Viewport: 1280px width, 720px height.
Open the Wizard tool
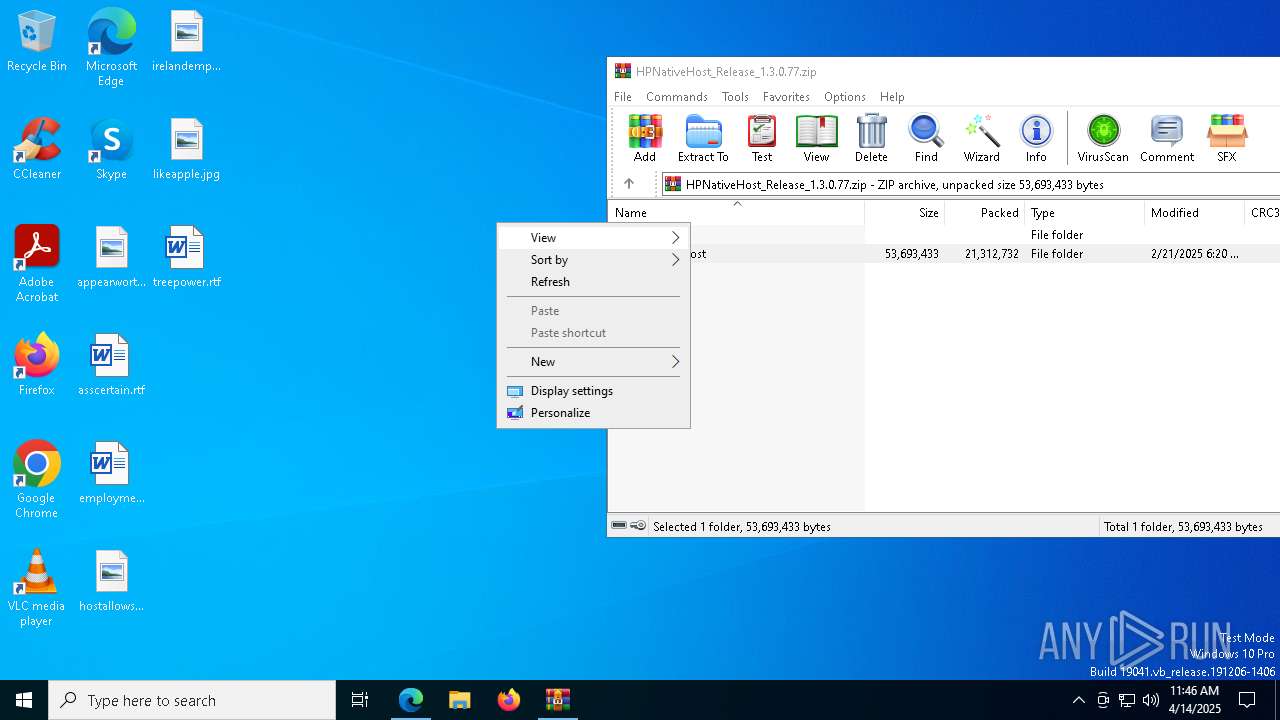coord(981,138)
